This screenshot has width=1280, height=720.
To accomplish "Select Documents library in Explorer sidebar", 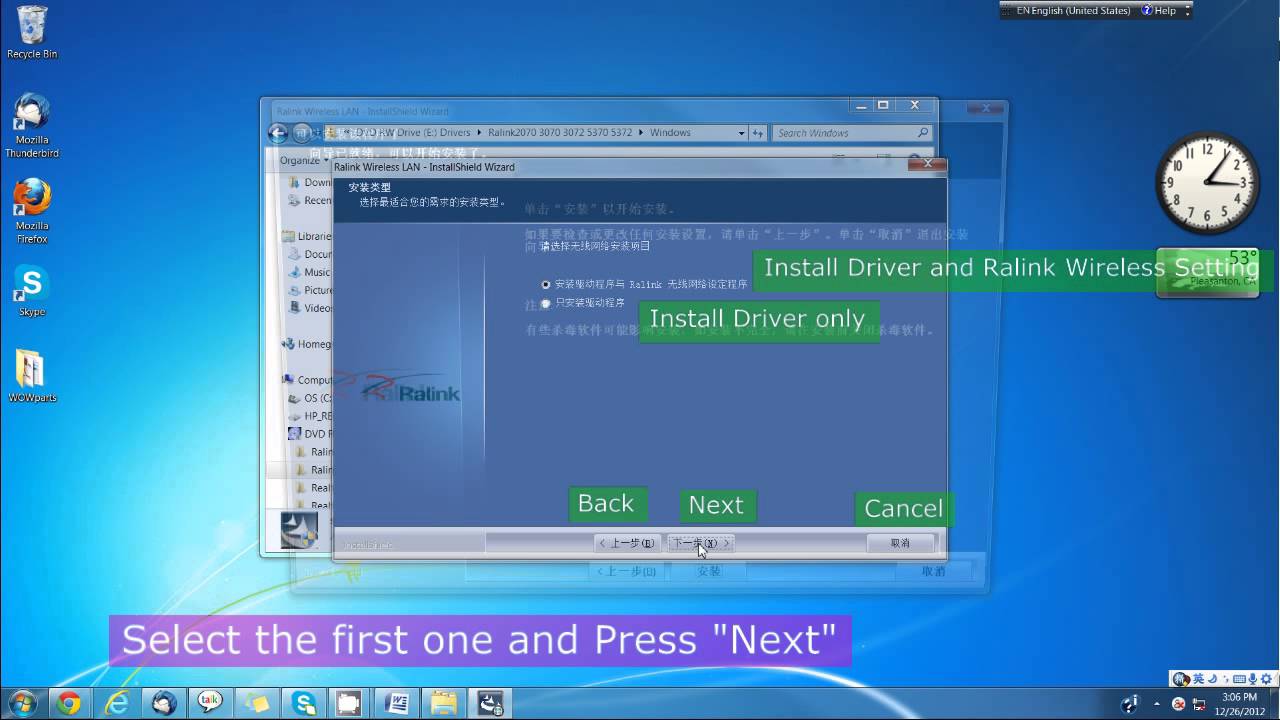I will pos(311,255).
